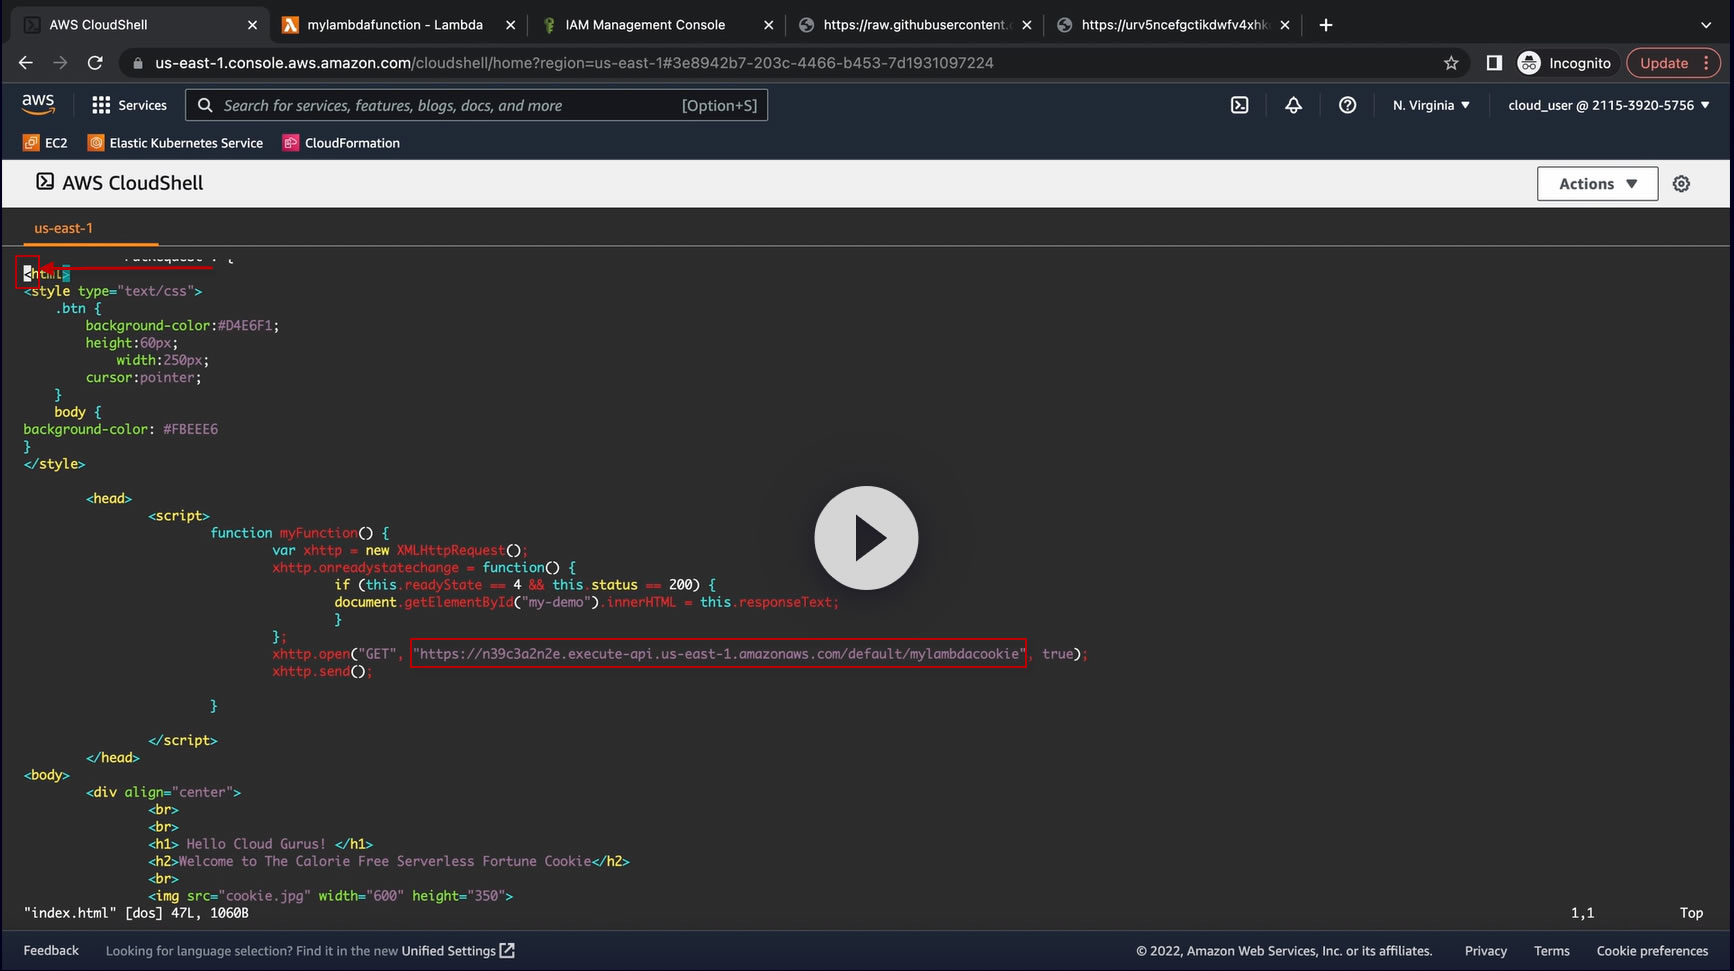
Task: Open the Elastic Kubernetes Service shortcut
Action: click(x=175, y=143)
